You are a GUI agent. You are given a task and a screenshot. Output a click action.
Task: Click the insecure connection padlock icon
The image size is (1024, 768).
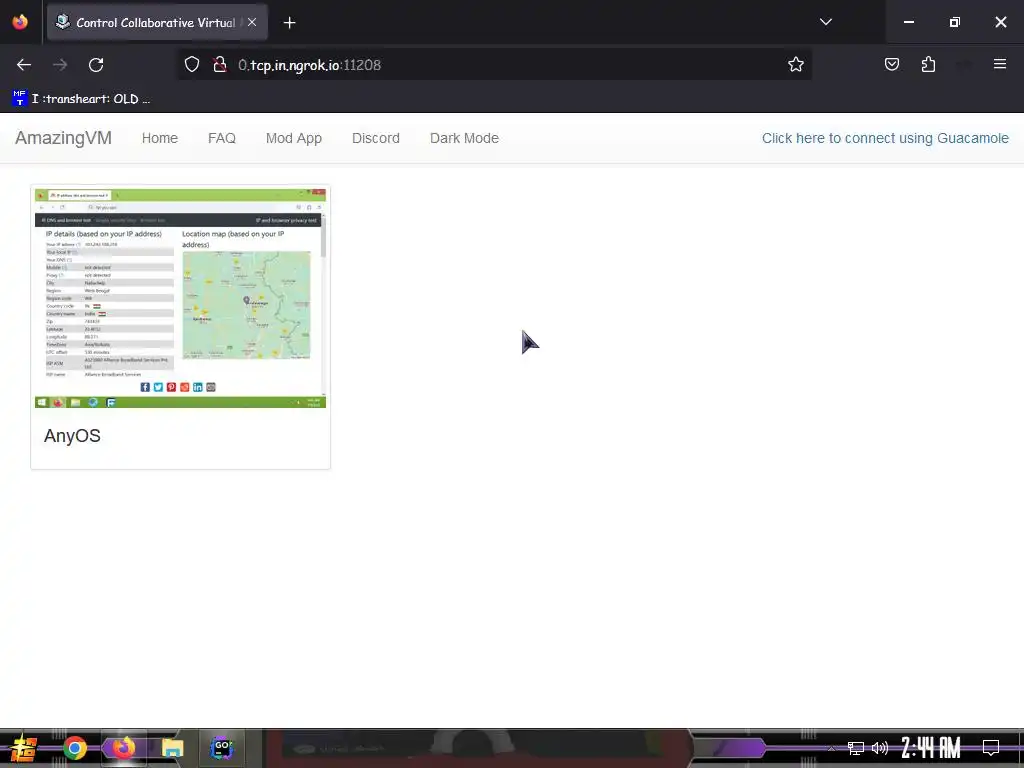(x=220, y=65)
